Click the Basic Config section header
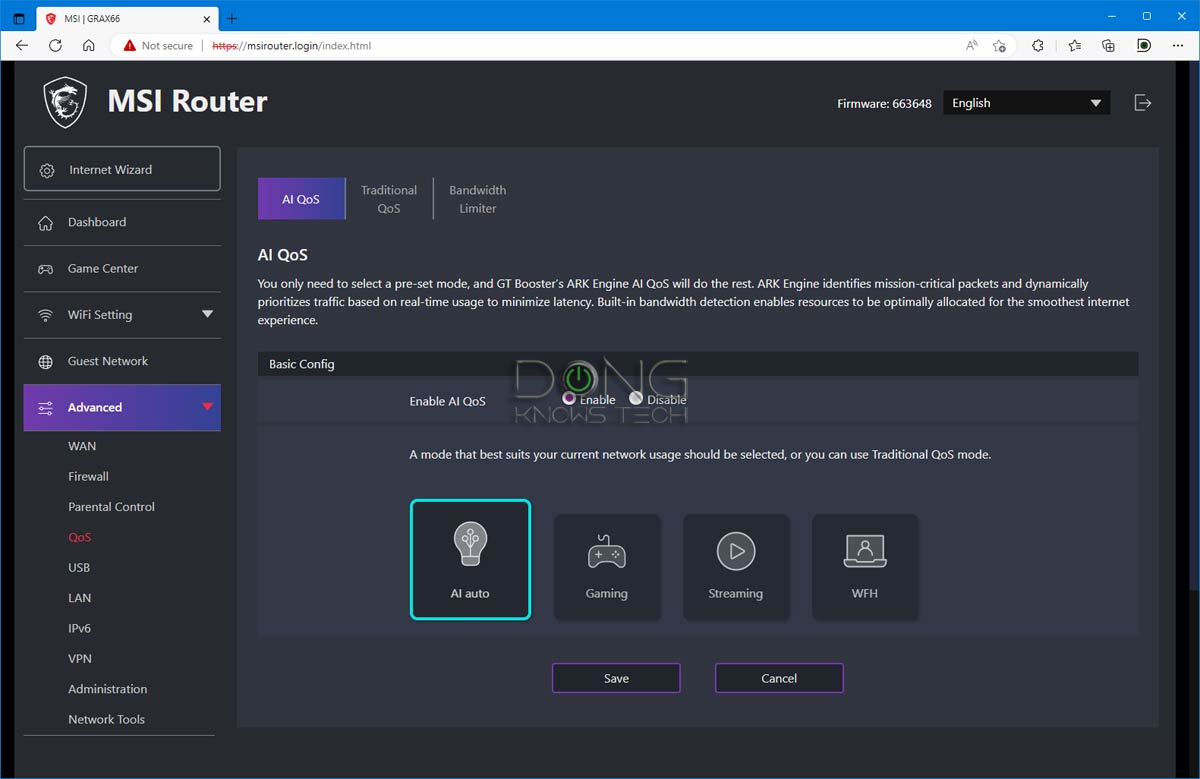The image size is (1200, 779). 698,364
